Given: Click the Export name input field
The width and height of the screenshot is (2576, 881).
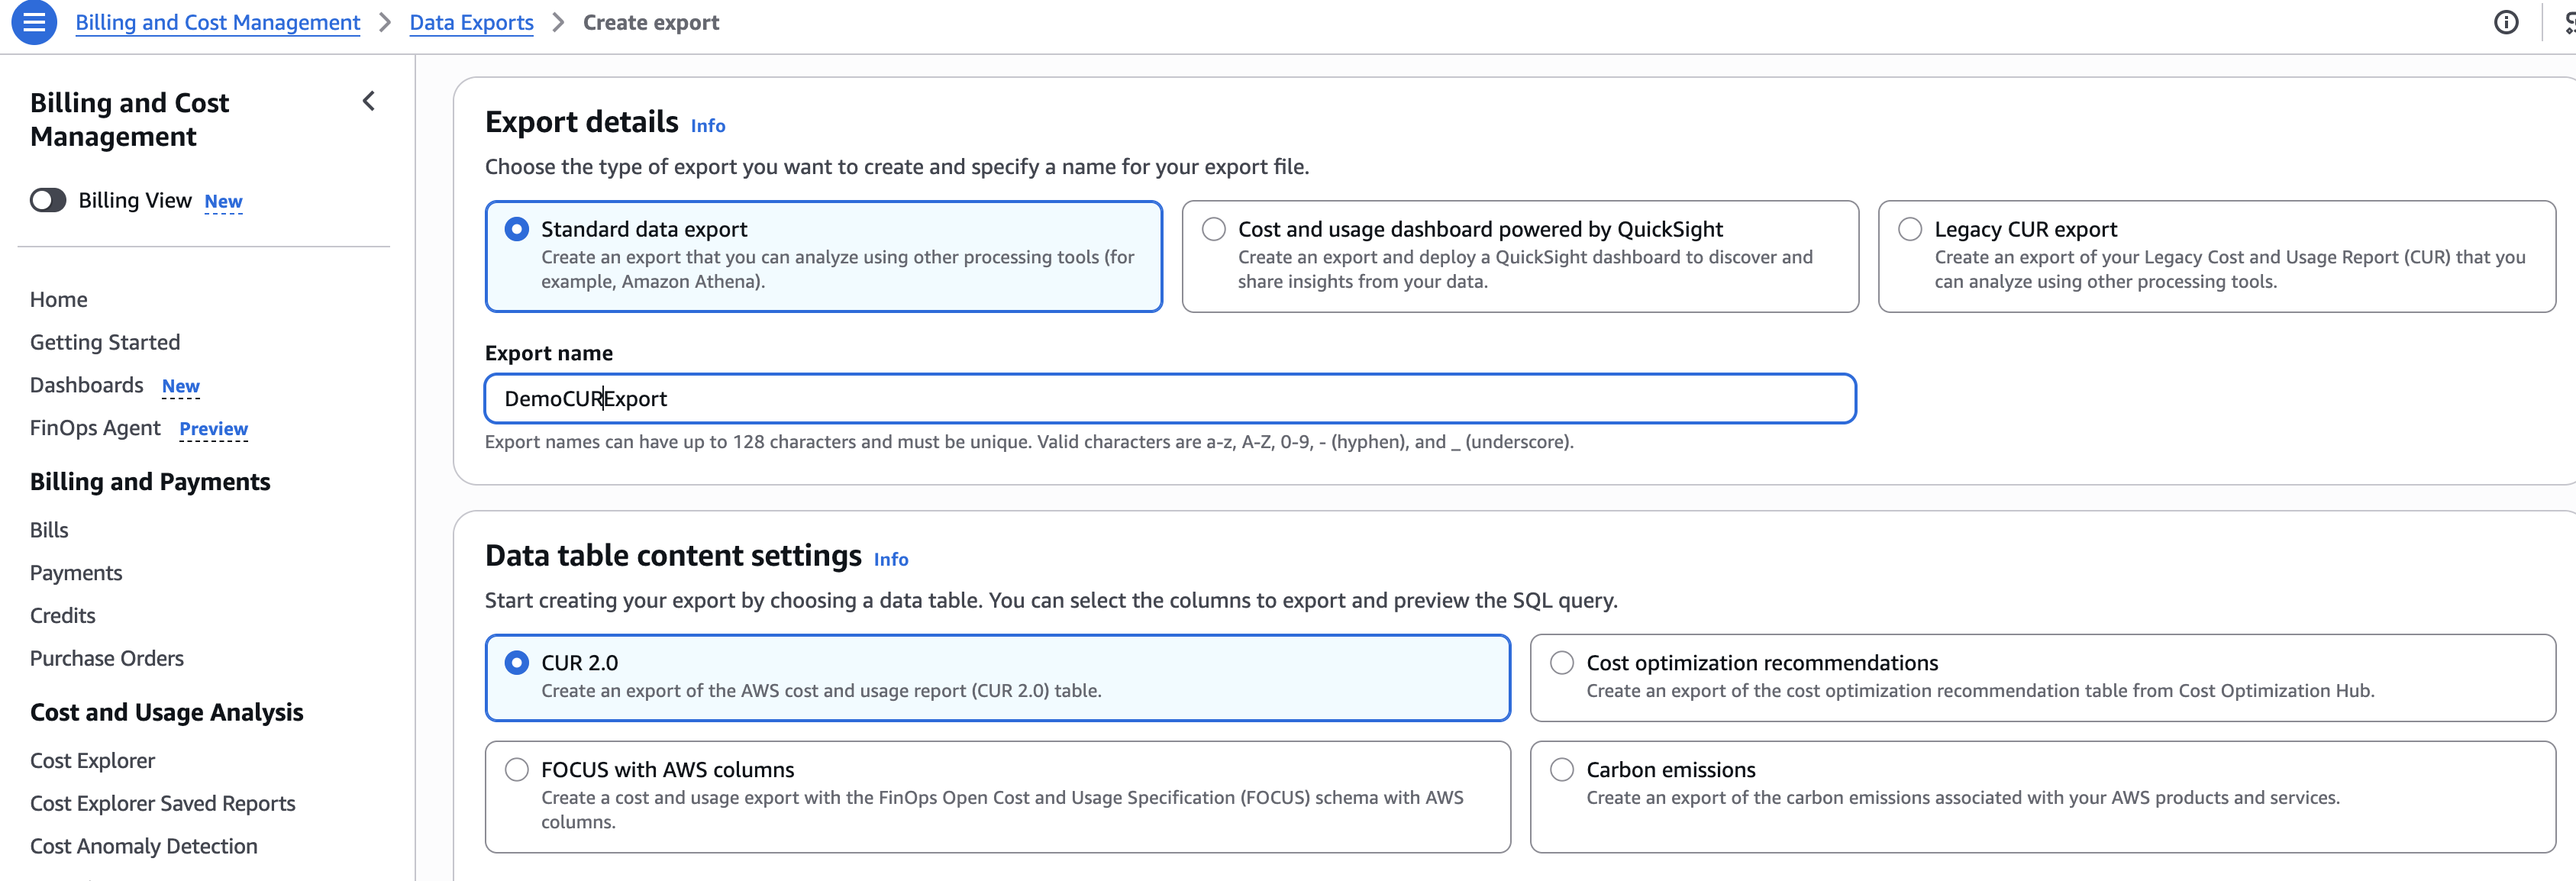Looking at the screenshot, I should [x=1170, y=399].
